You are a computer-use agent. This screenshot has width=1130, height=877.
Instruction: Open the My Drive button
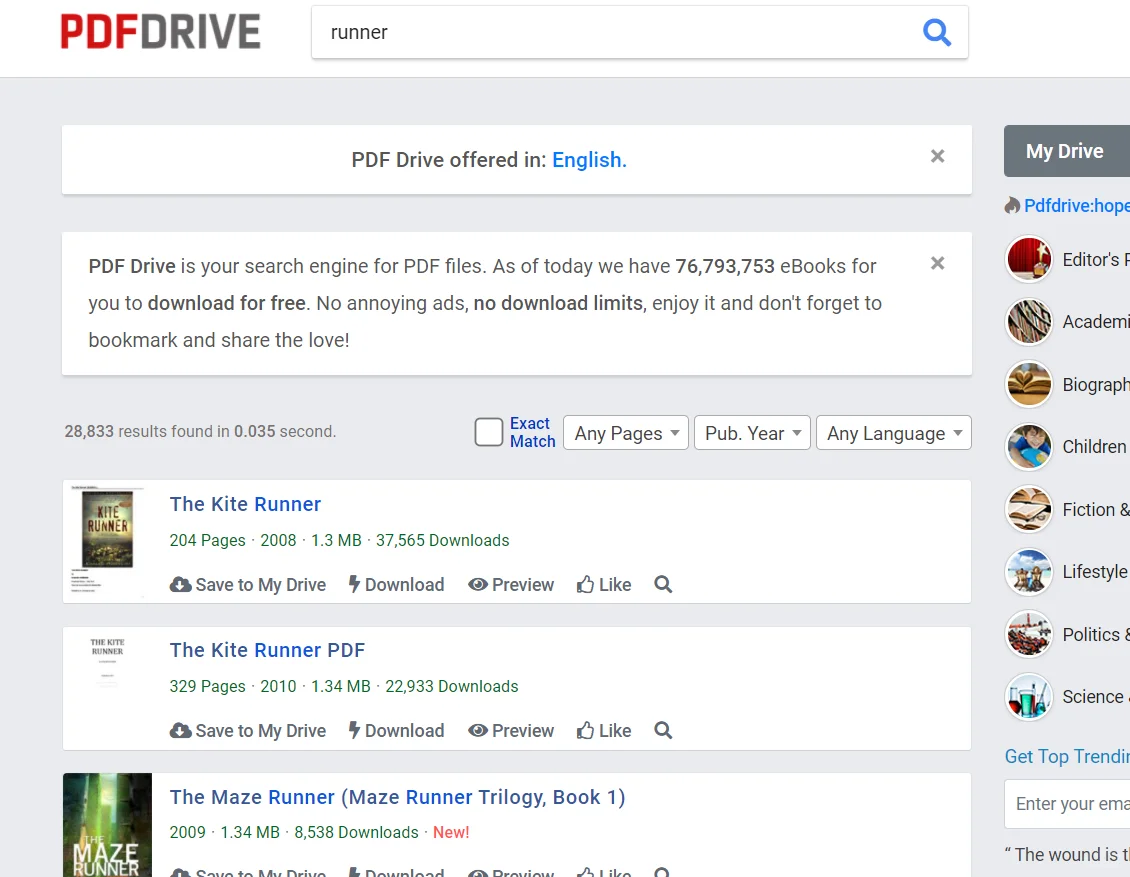(x=1067, y=151)
